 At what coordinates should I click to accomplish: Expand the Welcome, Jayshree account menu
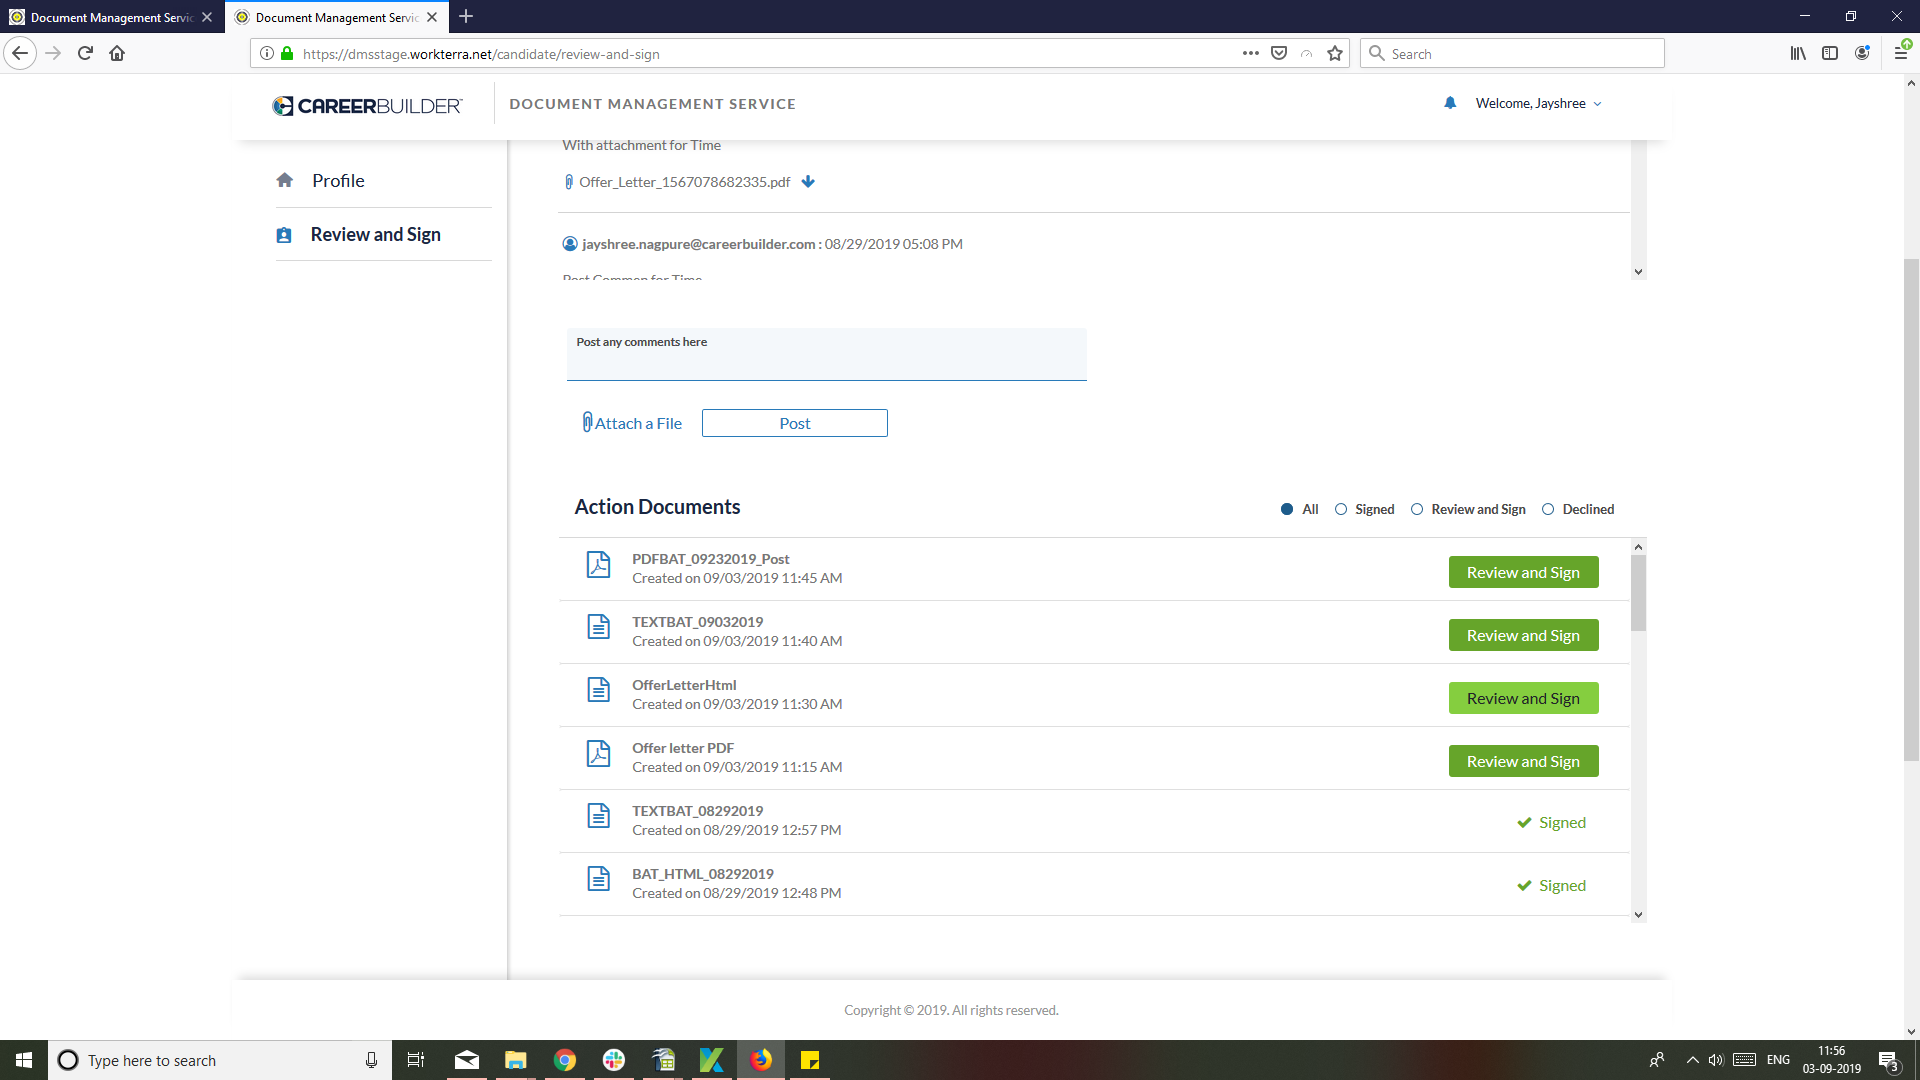click(x=1536, y=103)
